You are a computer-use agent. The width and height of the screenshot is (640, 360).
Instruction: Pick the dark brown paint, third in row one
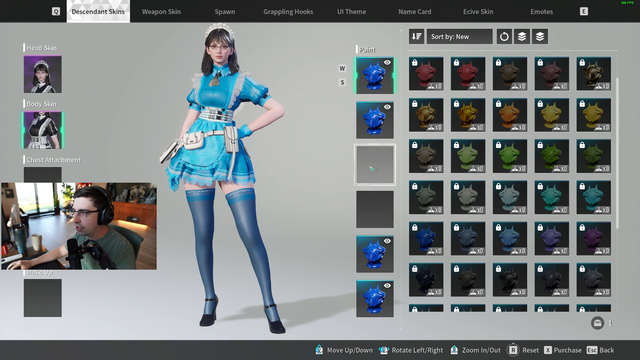pos(510,73)
